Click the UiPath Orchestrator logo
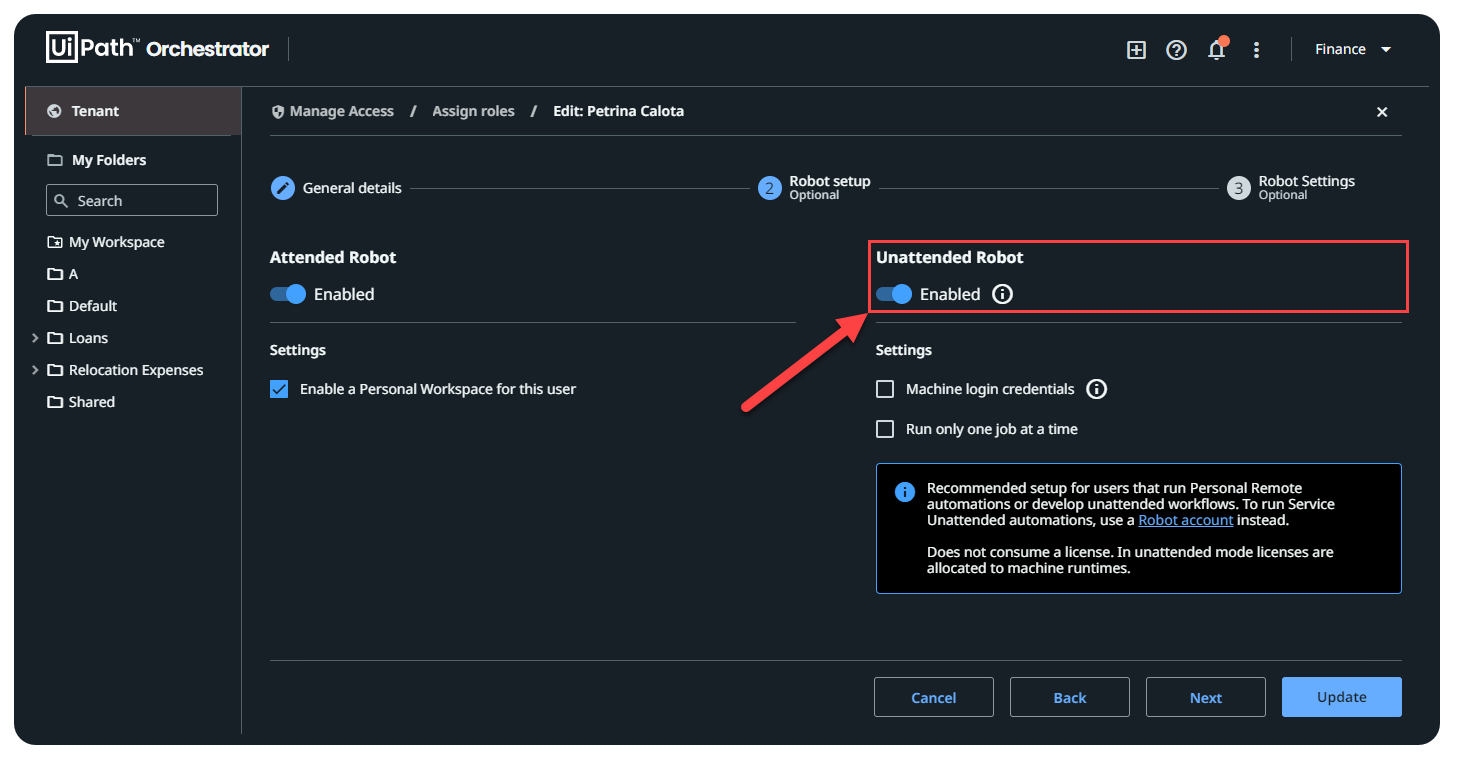The width and height of the screenshot is (1463, 759). [158, 47]
